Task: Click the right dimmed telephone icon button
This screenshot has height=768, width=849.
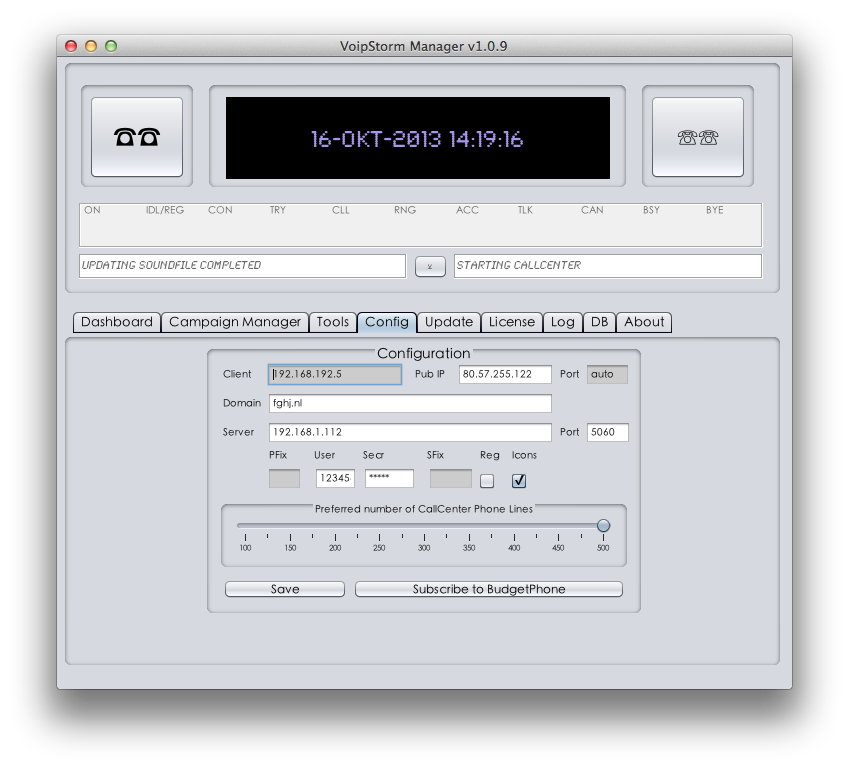Action: tap(697, 137)
